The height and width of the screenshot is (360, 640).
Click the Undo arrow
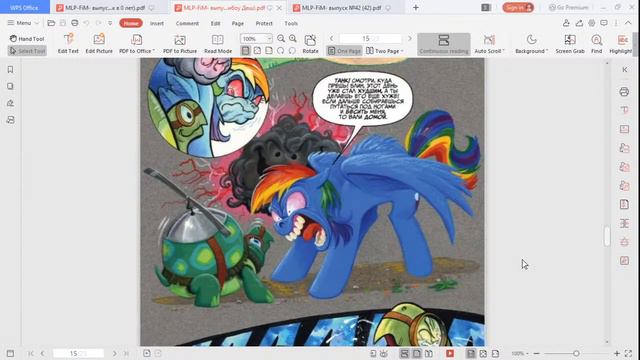[86, 23]
